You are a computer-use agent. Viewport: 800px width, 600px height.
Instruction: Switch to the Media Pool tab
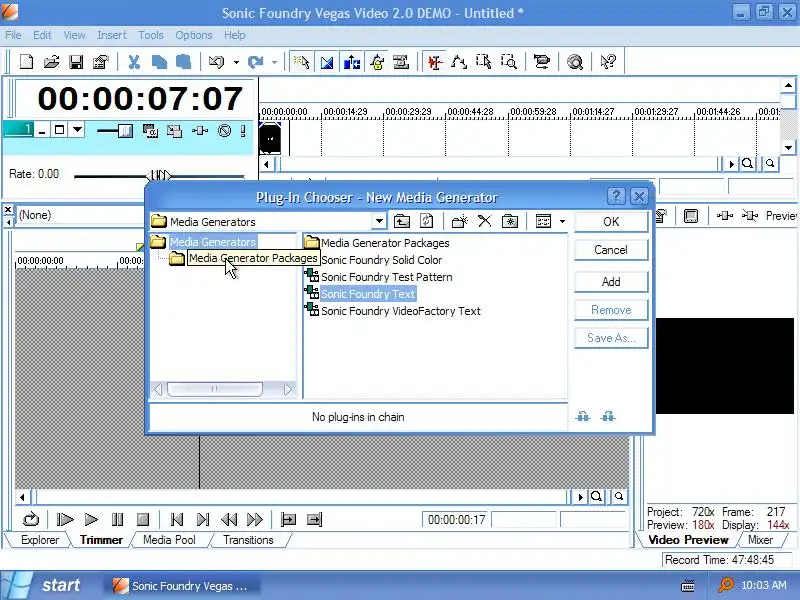click(169, 540)
